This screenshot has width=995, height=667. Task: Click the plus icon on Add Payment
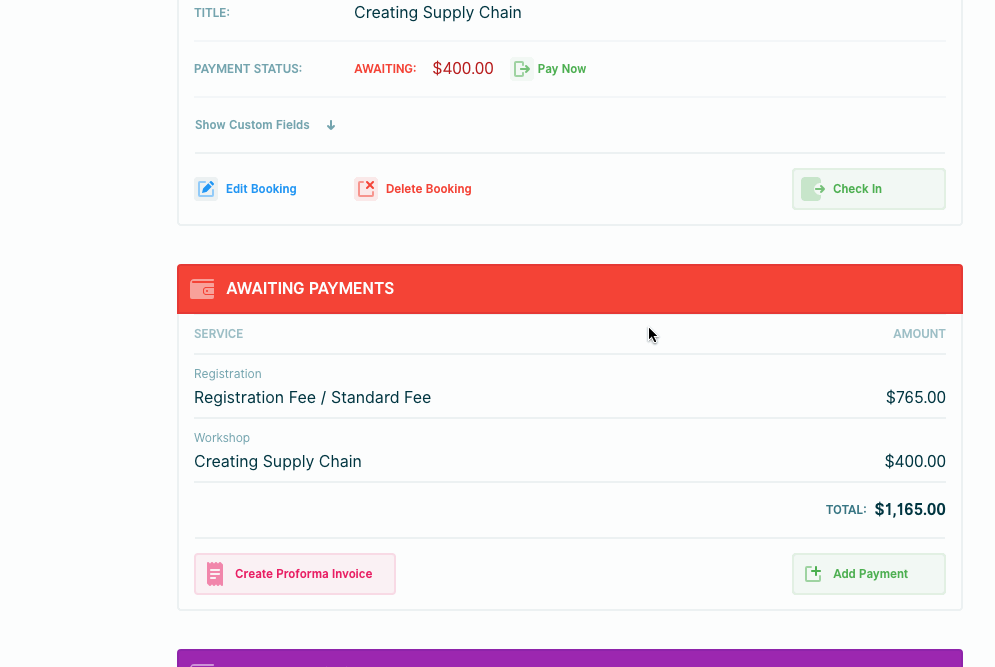[813, 574]
